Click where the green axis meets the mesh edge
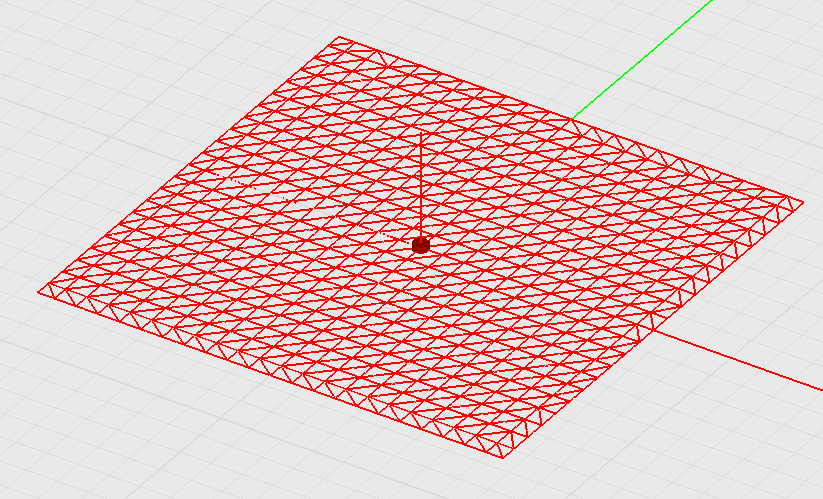 [571, 120]
